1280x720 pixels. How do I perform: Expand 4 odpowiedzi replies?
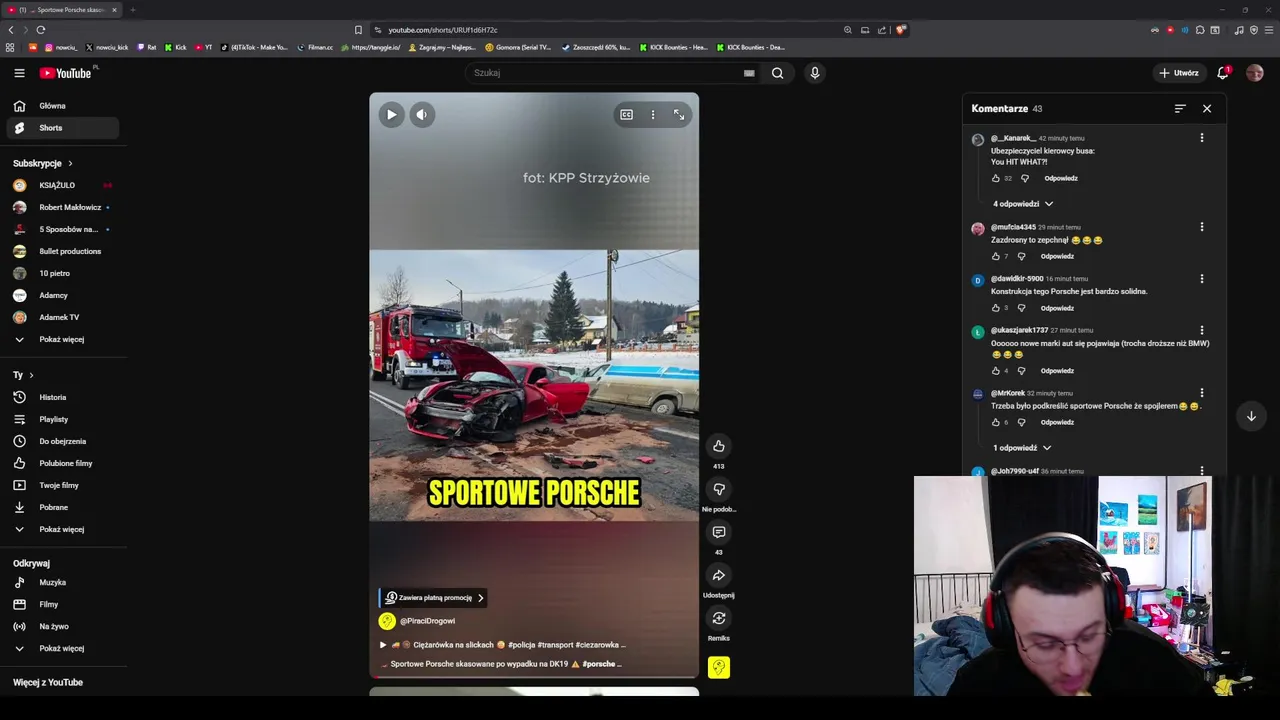(x=1022, y=204)
